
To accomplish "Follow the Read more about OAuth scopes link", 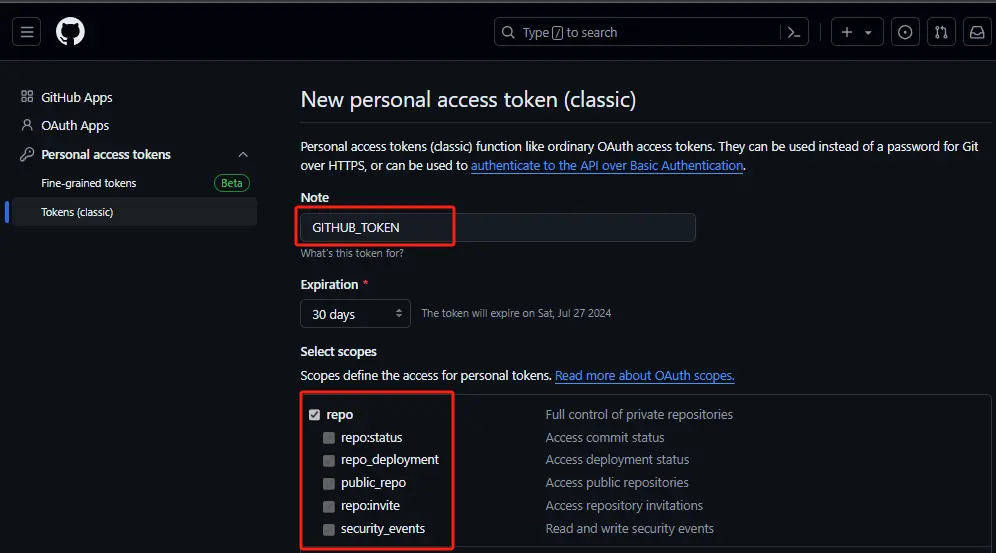I will (x=644, y=376).
